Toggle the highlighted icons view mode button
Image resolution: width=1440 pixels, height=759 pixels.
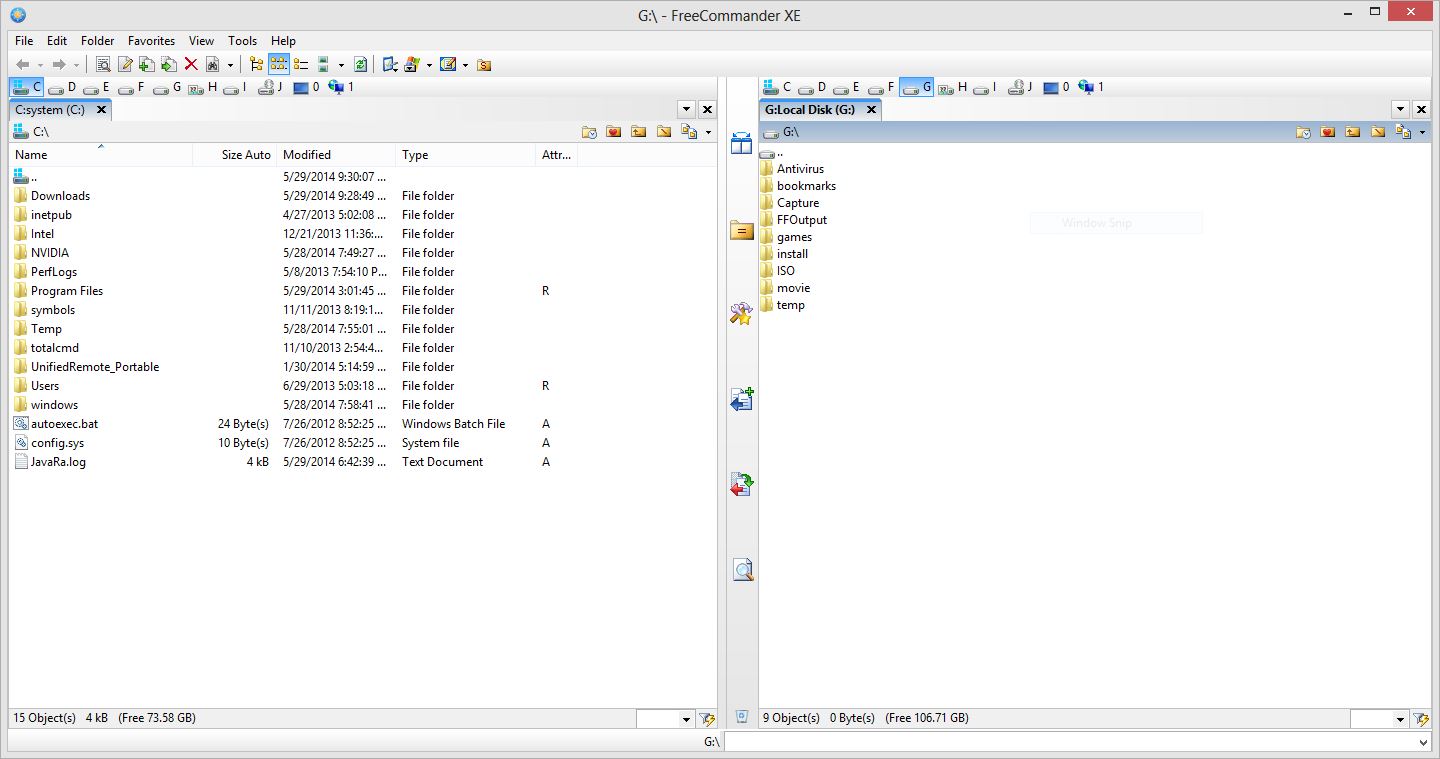point(279,65)
